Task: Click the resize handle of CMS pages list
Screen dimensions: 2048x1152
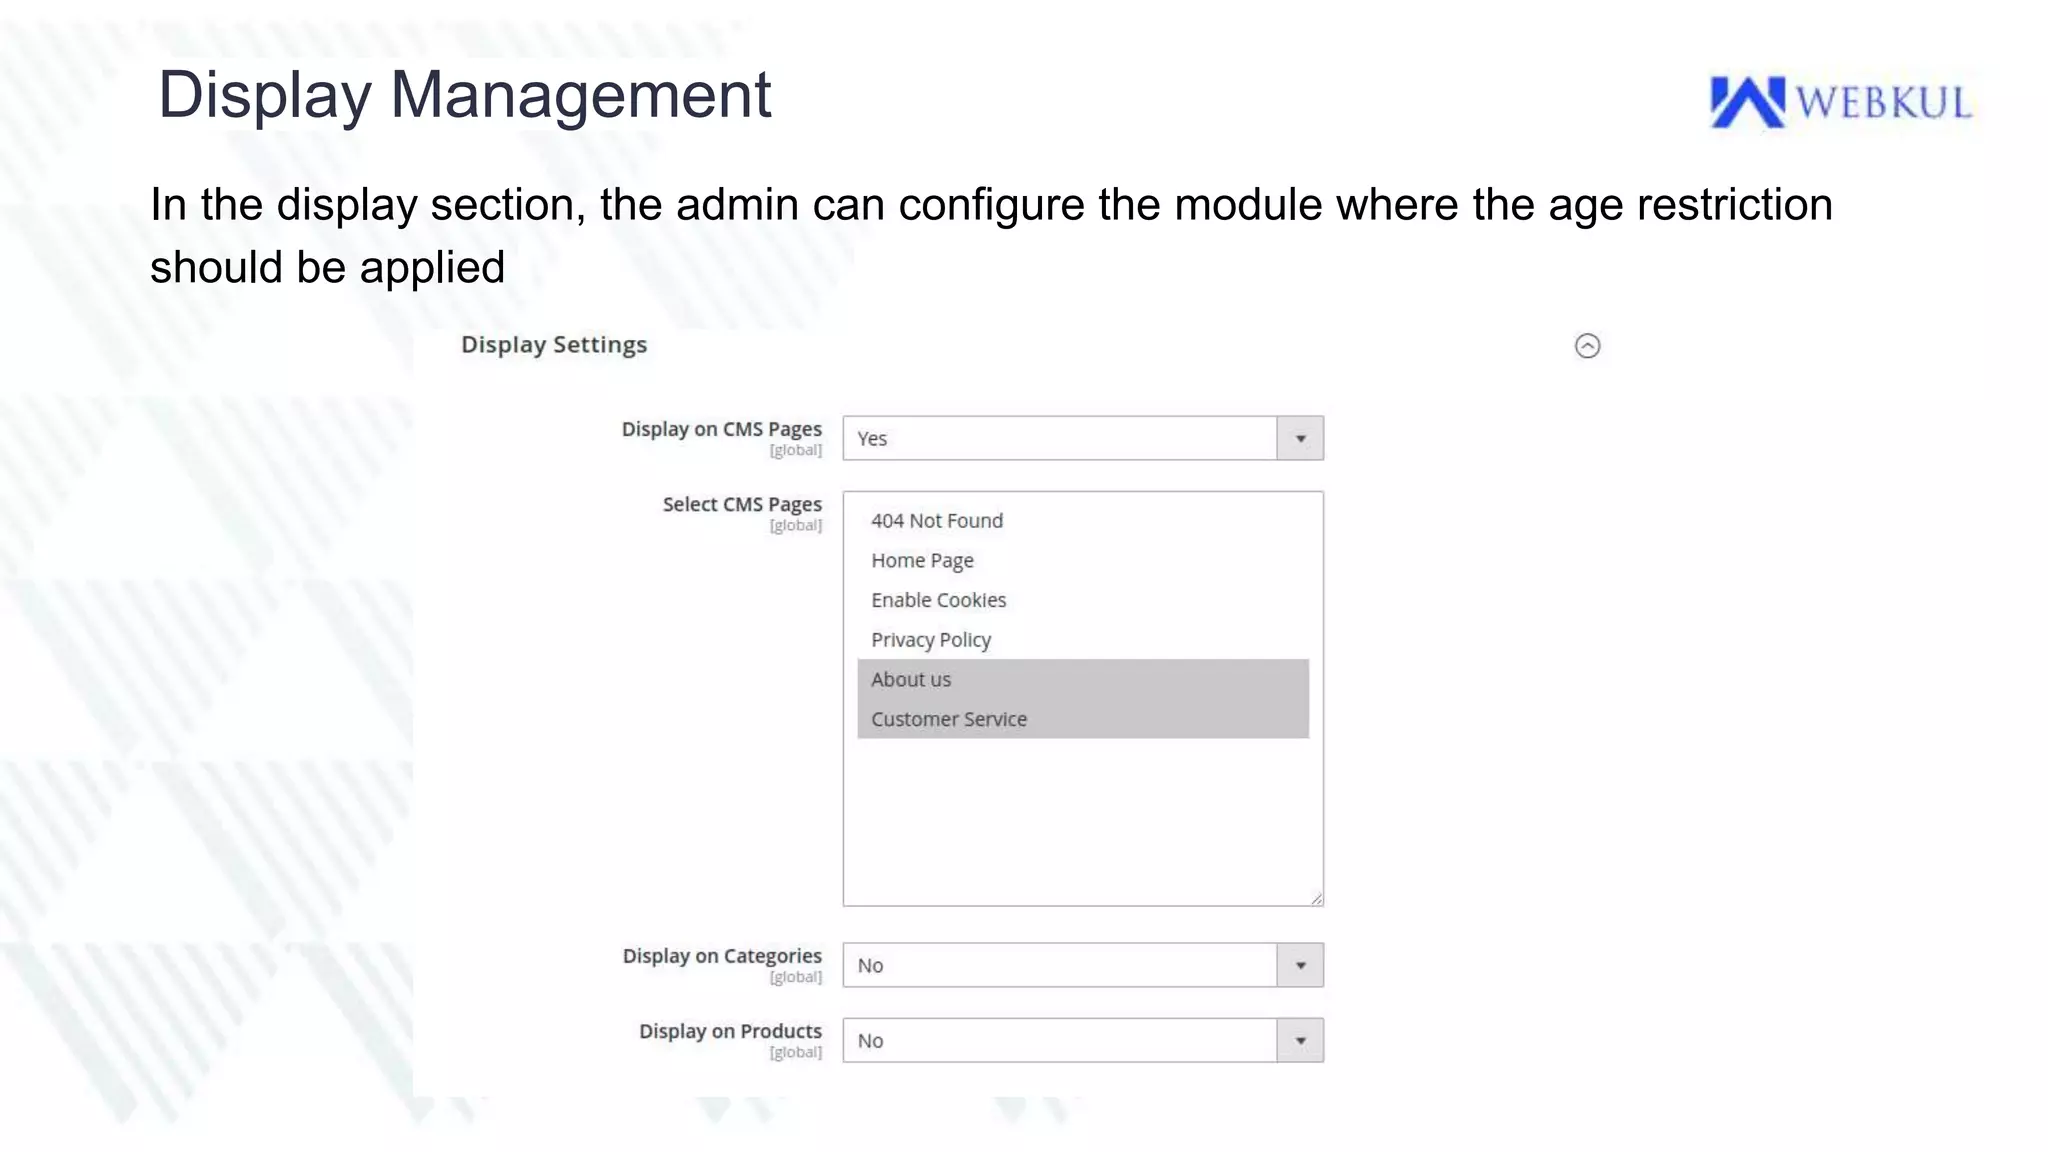Action: (x=1316, y=898)
